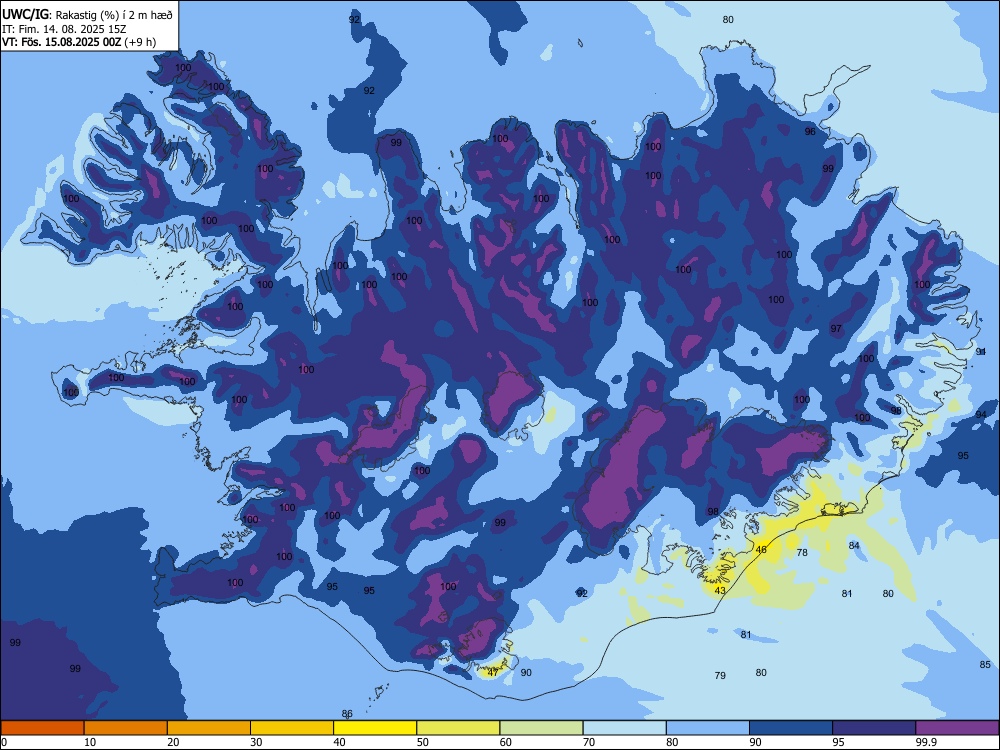The image size is (1000, 750).
Task: Click the title 'UWC/IG: Rakastig (%) í 2 m hæð'
Action: [x=87, y=15]
